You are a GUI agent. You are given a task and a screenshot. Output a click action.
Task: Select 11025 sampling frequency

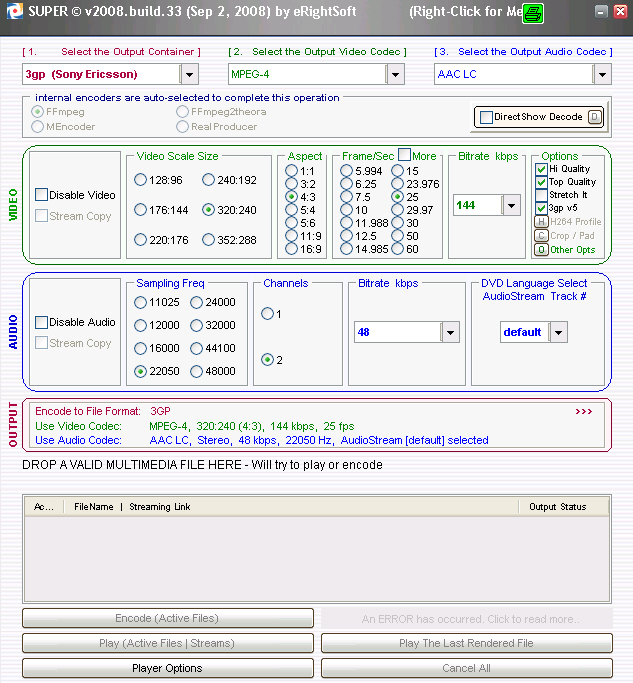140,302
